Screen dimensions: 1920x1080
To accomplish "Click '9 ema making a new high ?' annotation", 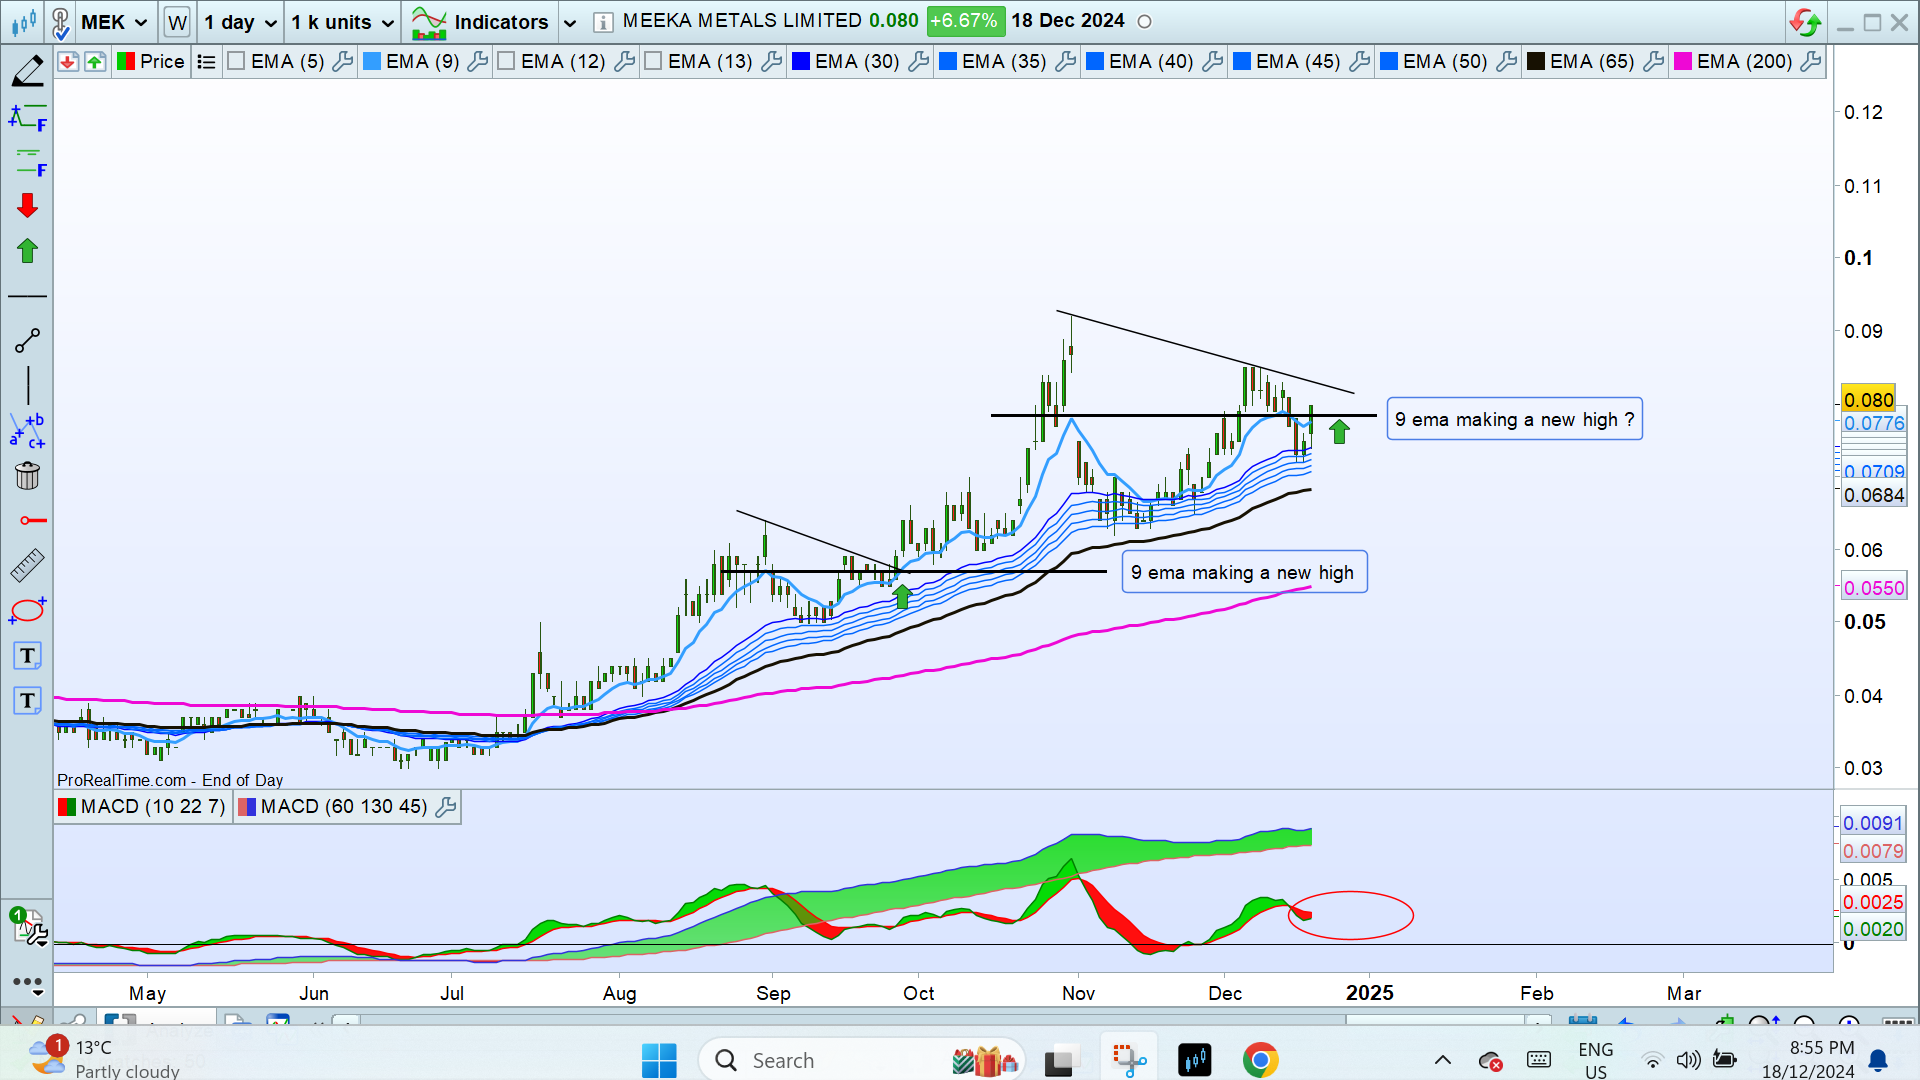I will pos(1514,420).
